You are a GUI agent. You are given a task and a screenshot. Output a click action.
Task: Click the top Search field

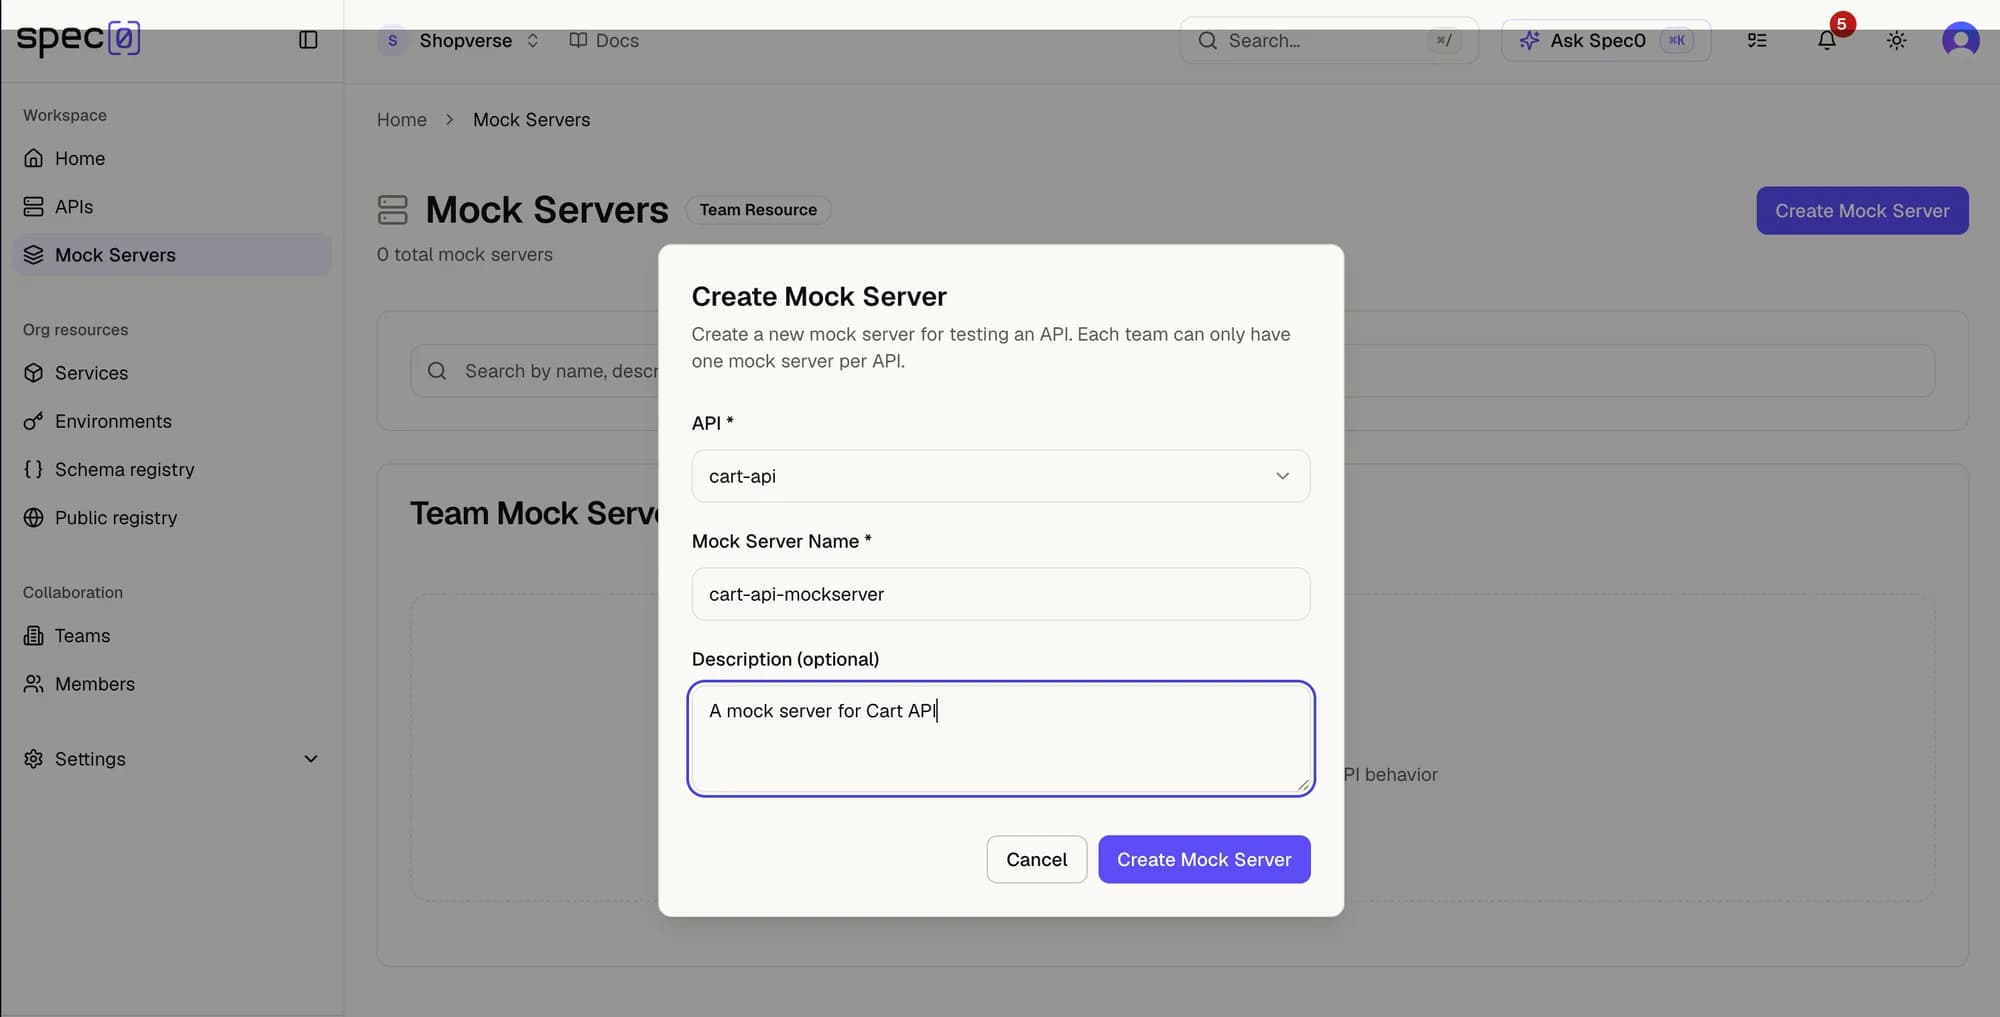pos(1329,41)
